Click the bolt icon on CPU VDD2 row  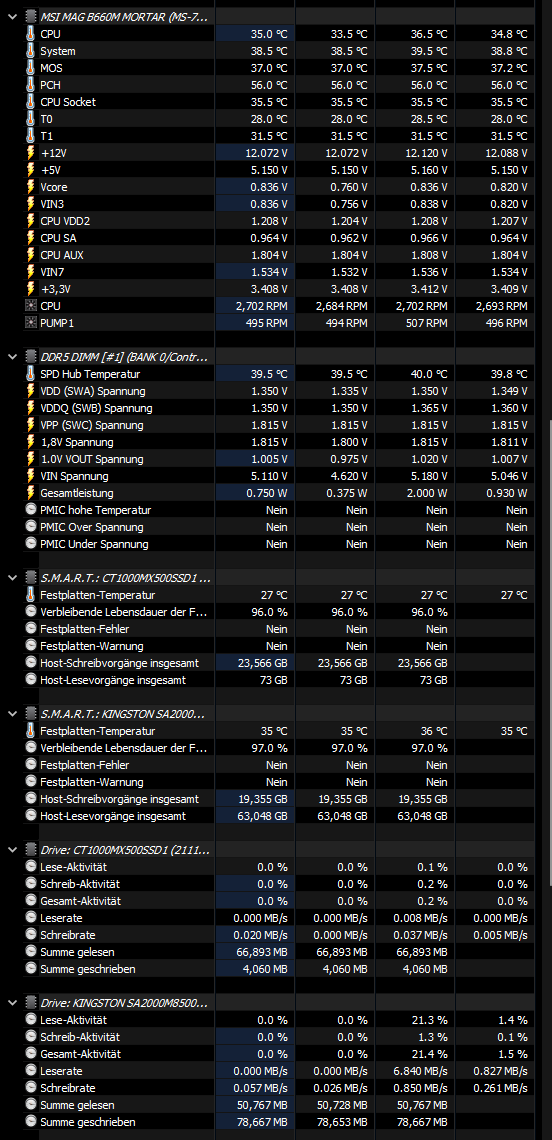pyautogui.click(x=31, y=221)
